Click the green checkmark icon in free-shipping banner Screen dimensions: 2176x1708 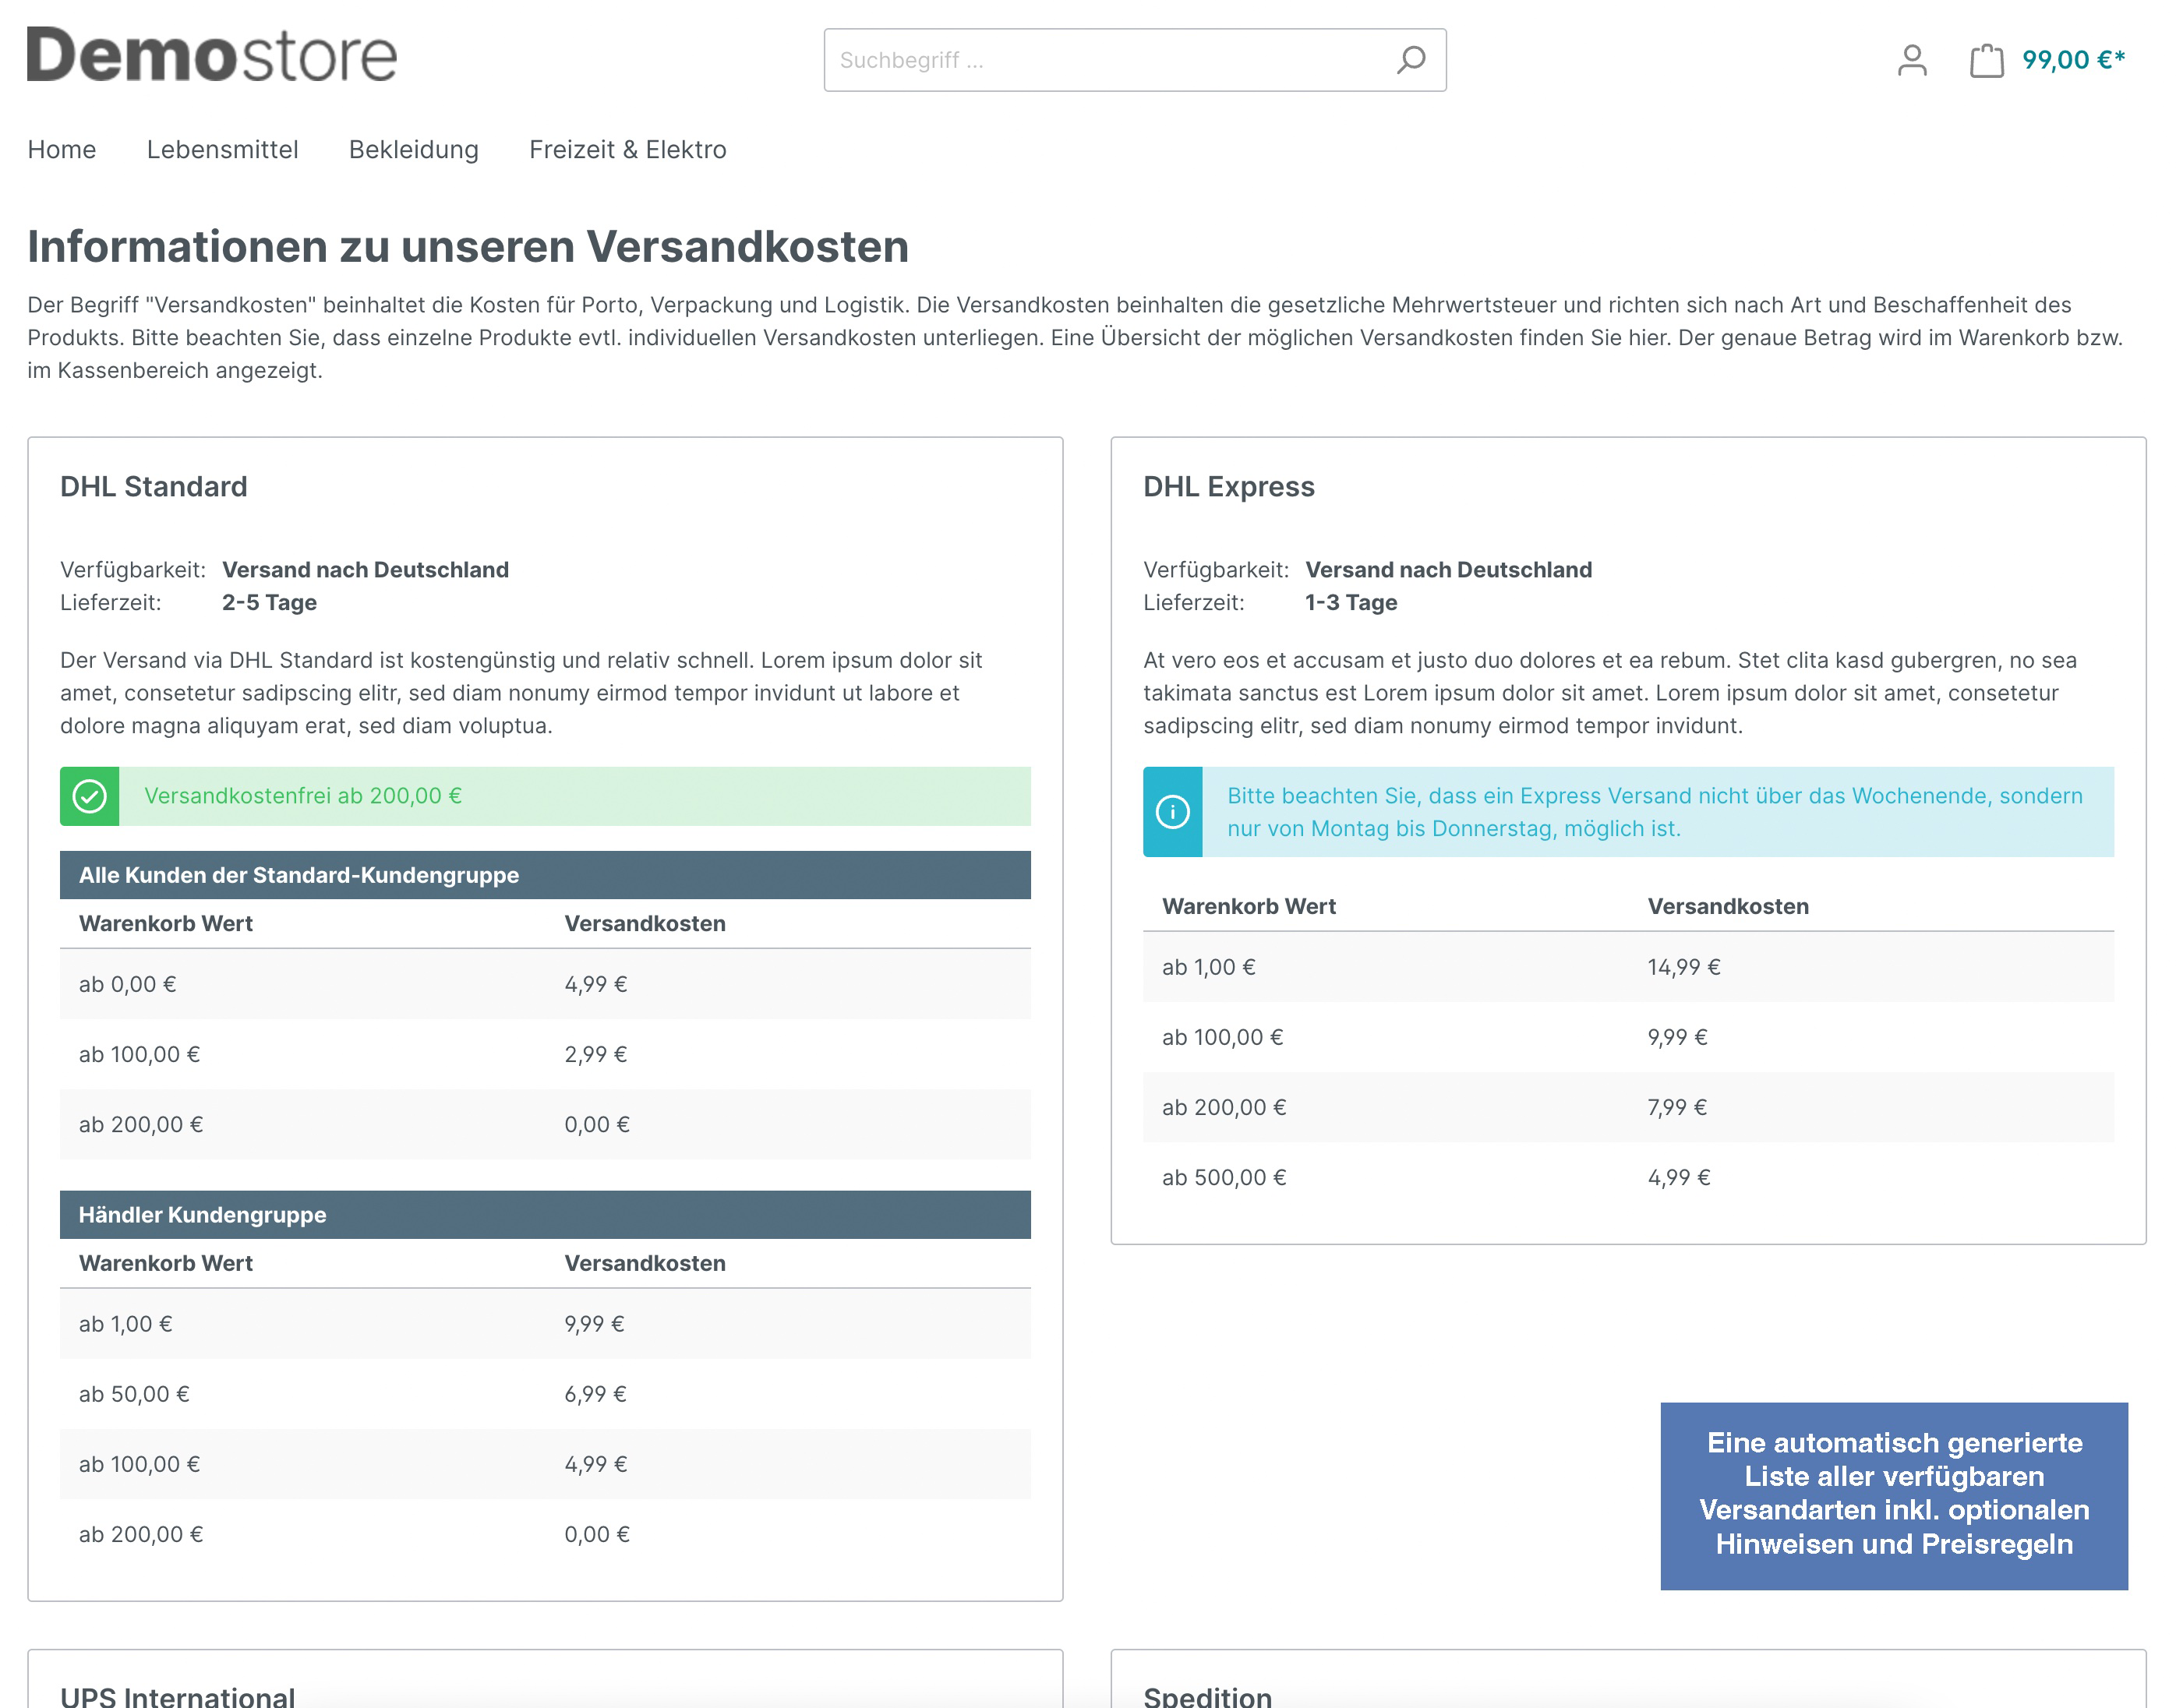(x=90, y=796)
